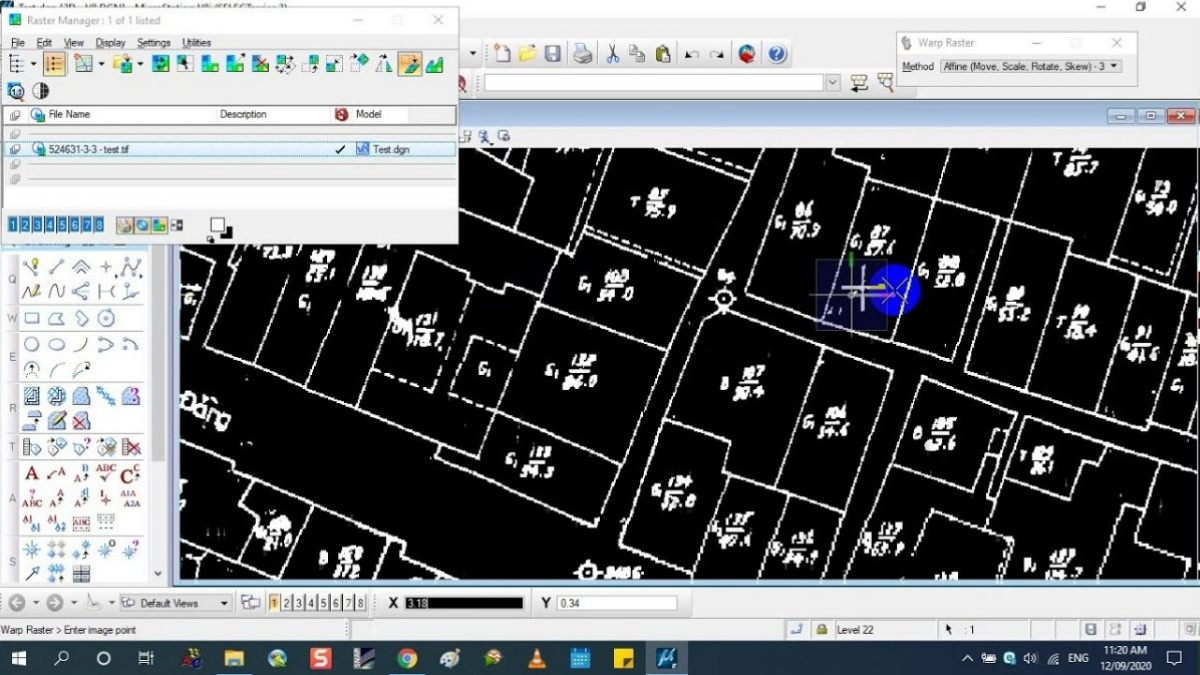This screenshot has width=1200, height=675.
Task: Toggle view 3 in Raster Manager
Action: [38, 225]
